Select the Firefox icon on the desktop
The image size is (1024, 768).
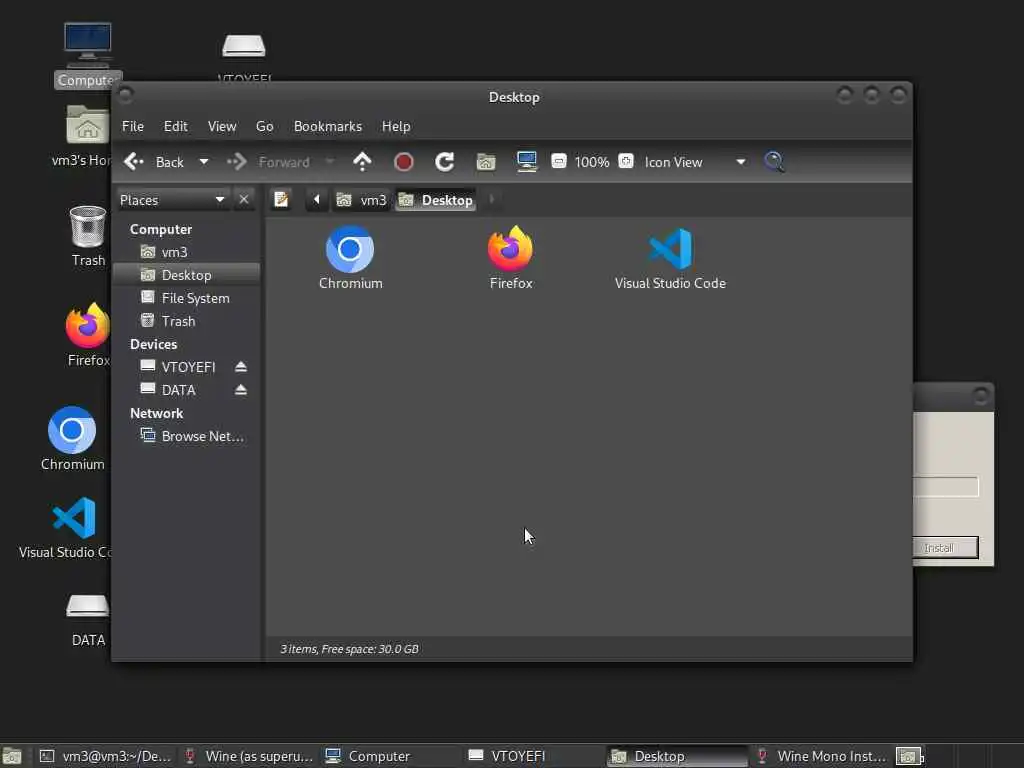(88, 334)
